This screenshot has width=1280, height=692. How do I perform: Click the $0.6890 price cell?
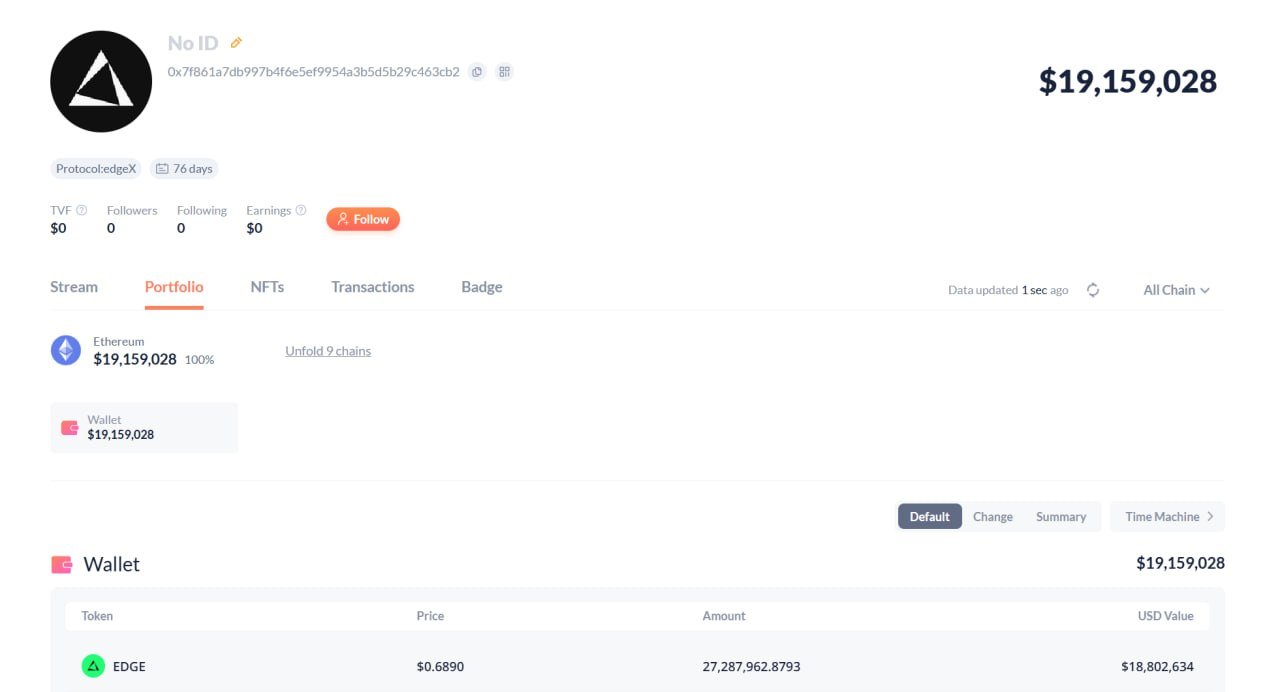[x=440, y=666]
